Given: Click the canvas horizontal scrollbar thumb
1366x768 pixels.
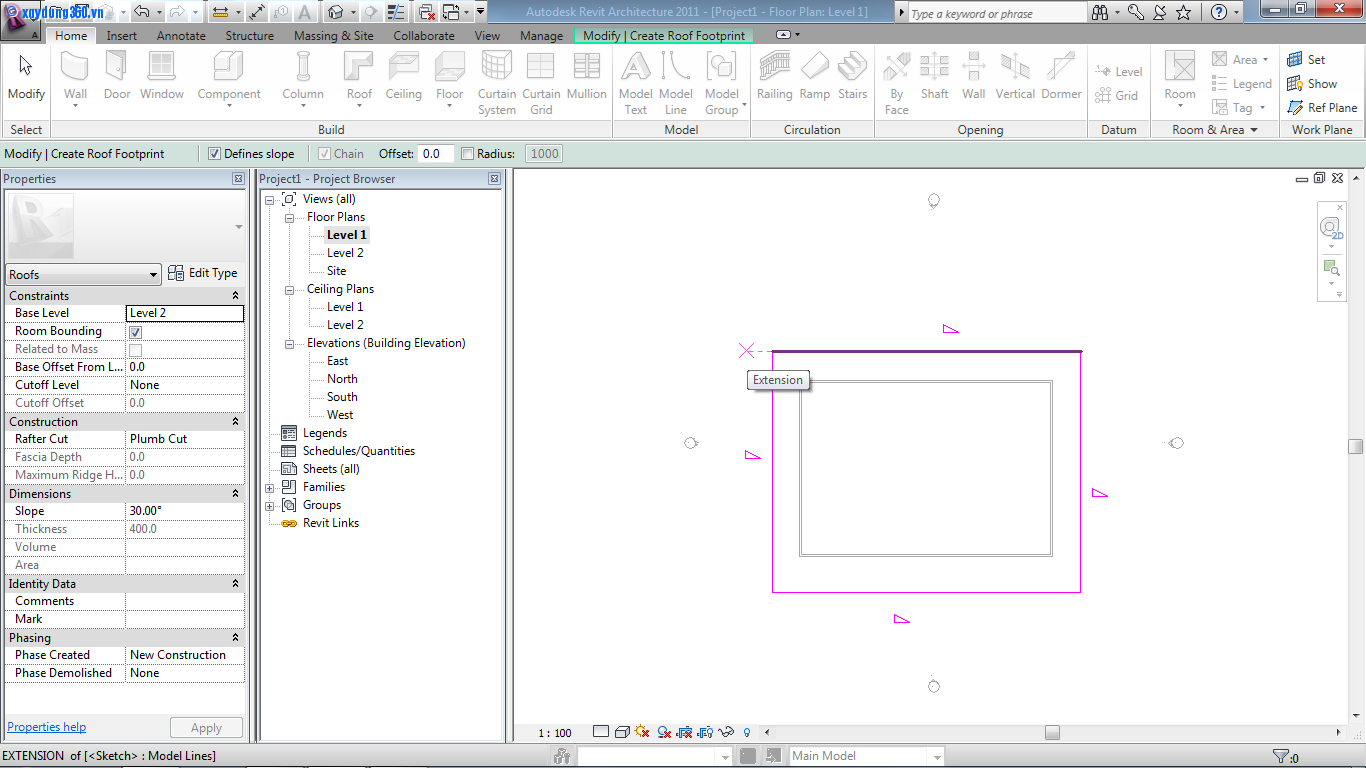Looking at the screenshot, I should click(x=1052, y=732).
